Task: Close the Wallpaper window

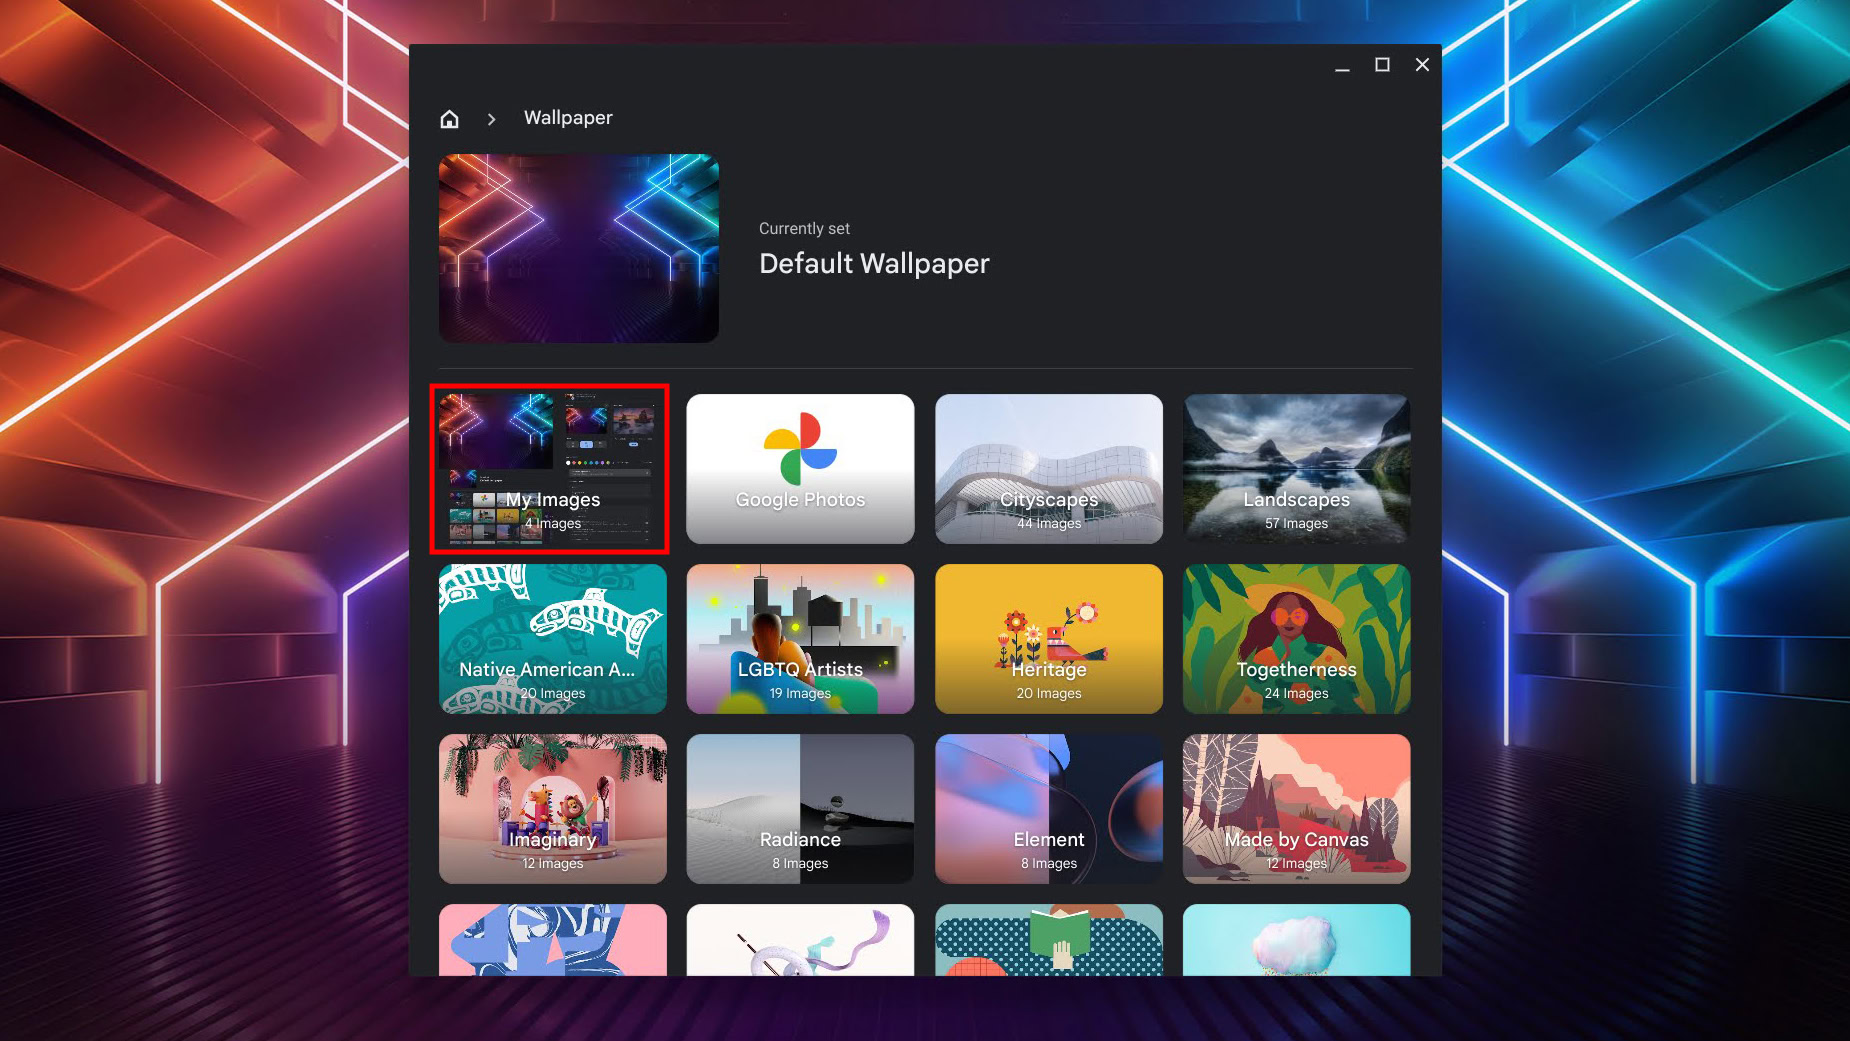Action: coord(1422,65)
